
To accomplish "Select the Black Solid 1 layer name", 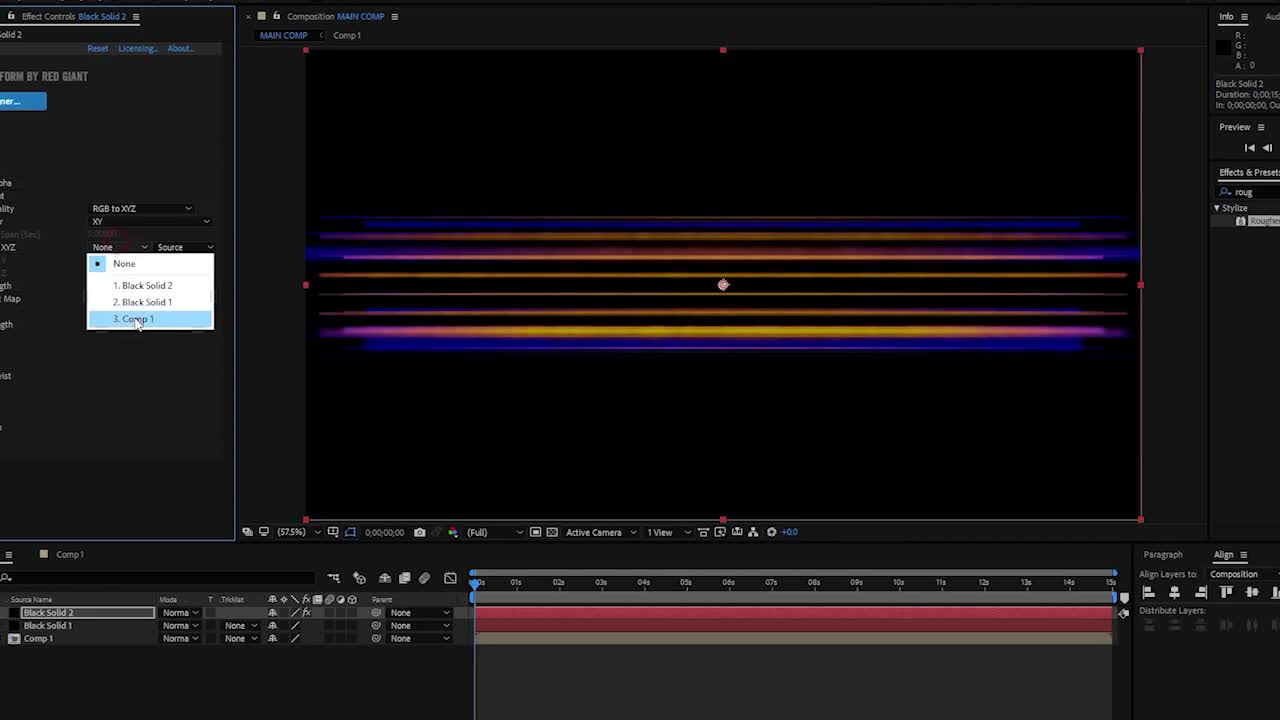I will [48, 626].
